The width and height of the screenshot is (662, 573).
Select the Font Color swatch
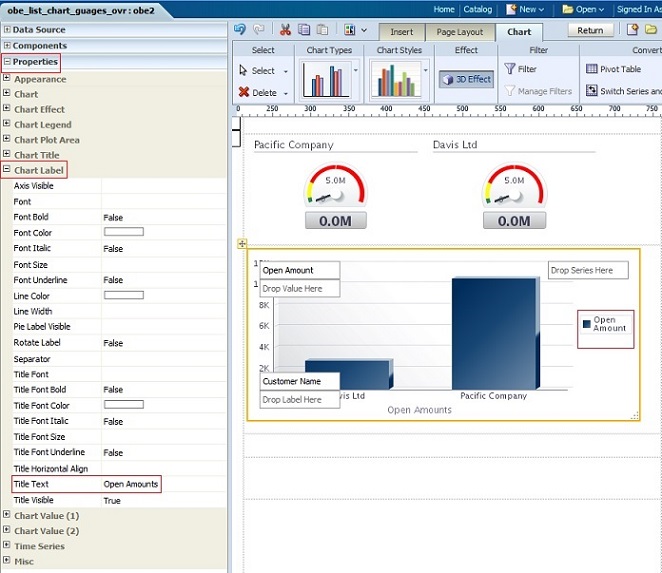pos(123,232)
